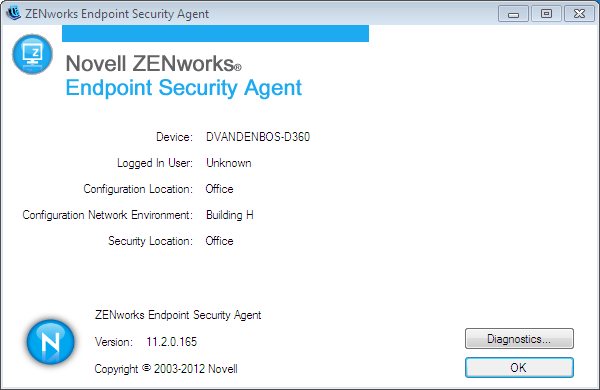This screenshot has width=600, height=390.
Task: Click the round Novell N logo
Action: tap(51, 341)
